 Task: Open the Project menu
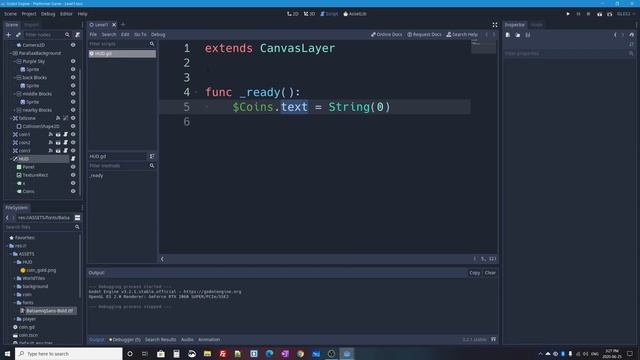coord(29,14)
